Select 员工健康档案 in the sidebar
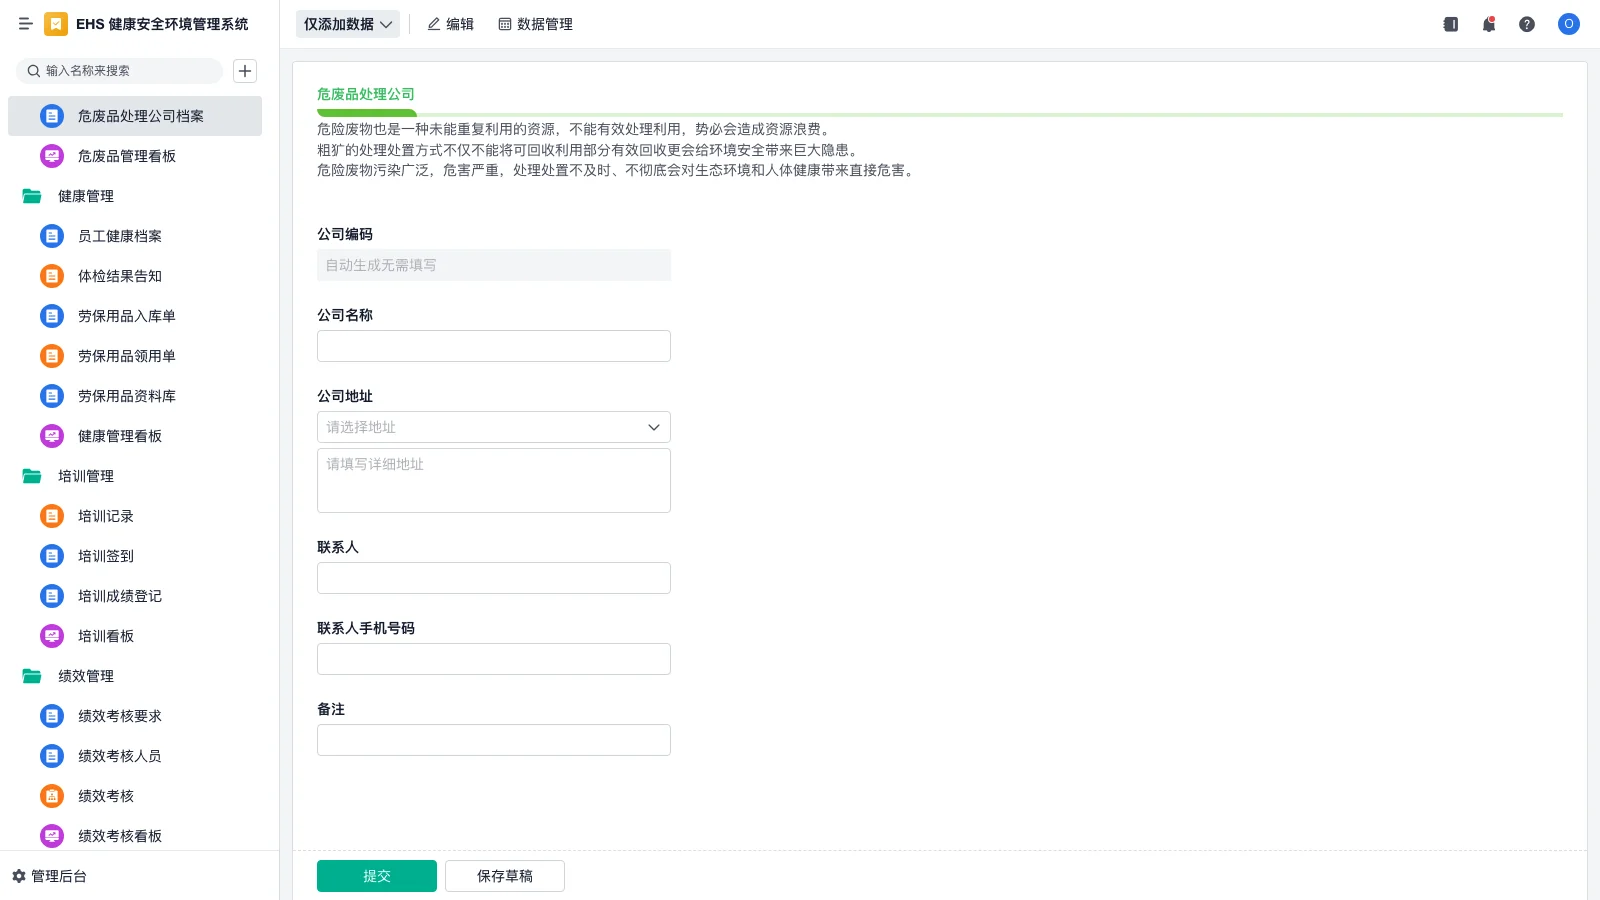Viewport: 1600px width, 900px height. coord(119,236)
